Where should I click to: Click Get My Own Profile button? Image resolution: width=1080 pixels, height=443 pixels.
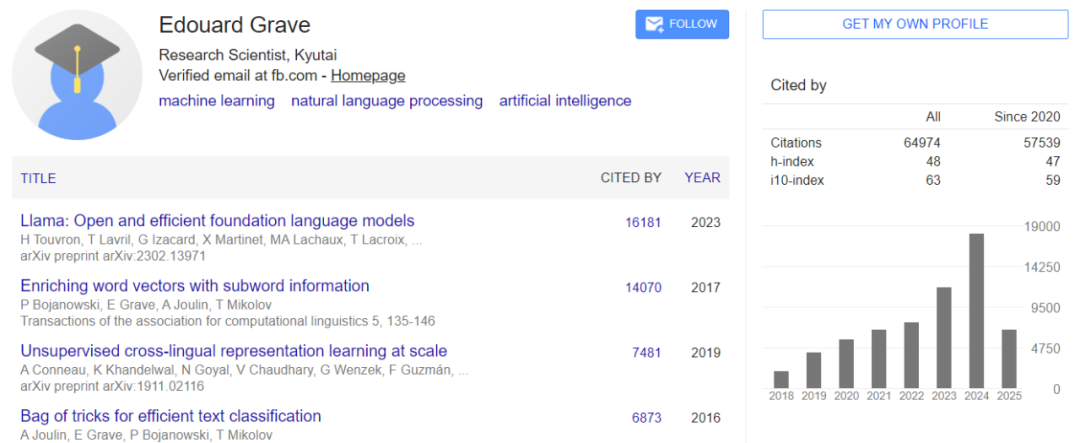(915, 24)
